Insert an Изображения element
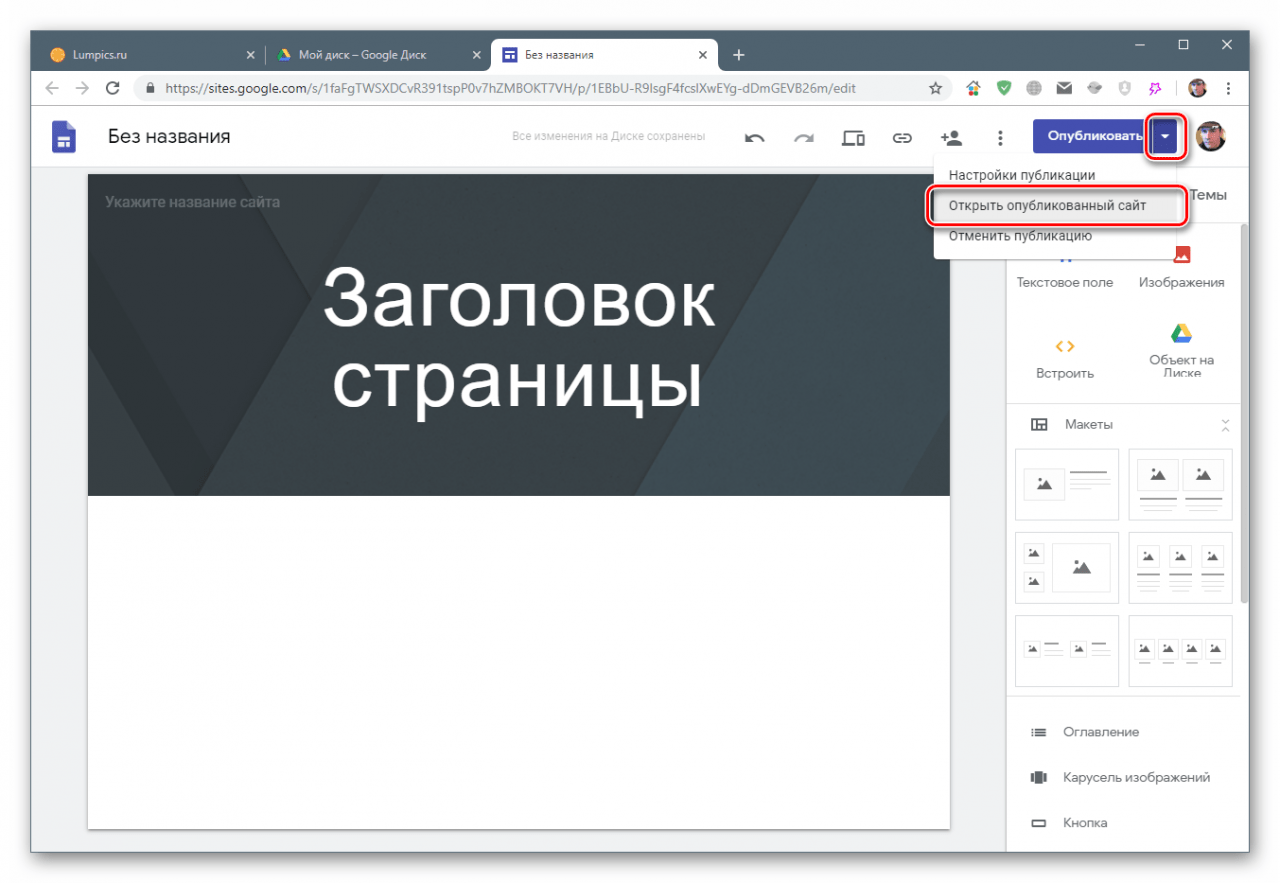This screenshot has height=883, width=1280. [x=1181, y=268]
